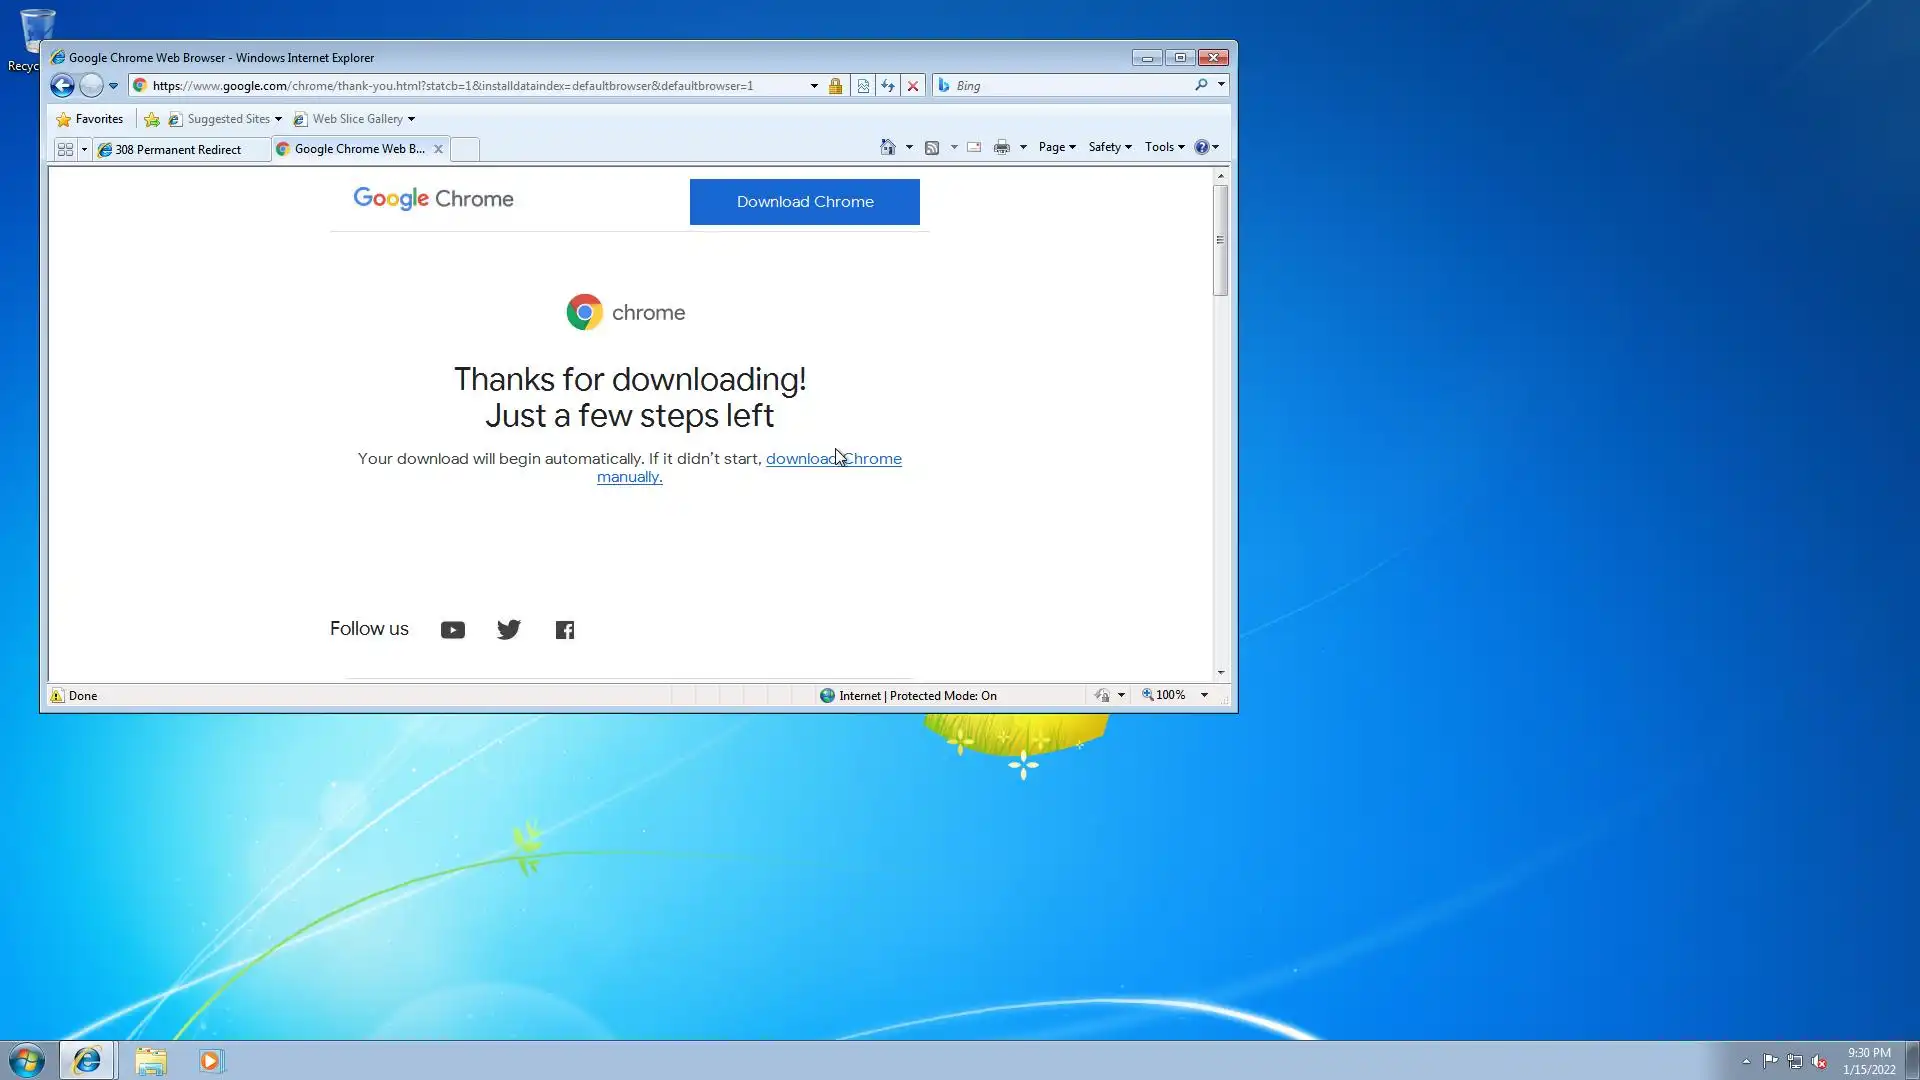Click the security lock icon
Screen dimensions: 1920x1080
836,86
